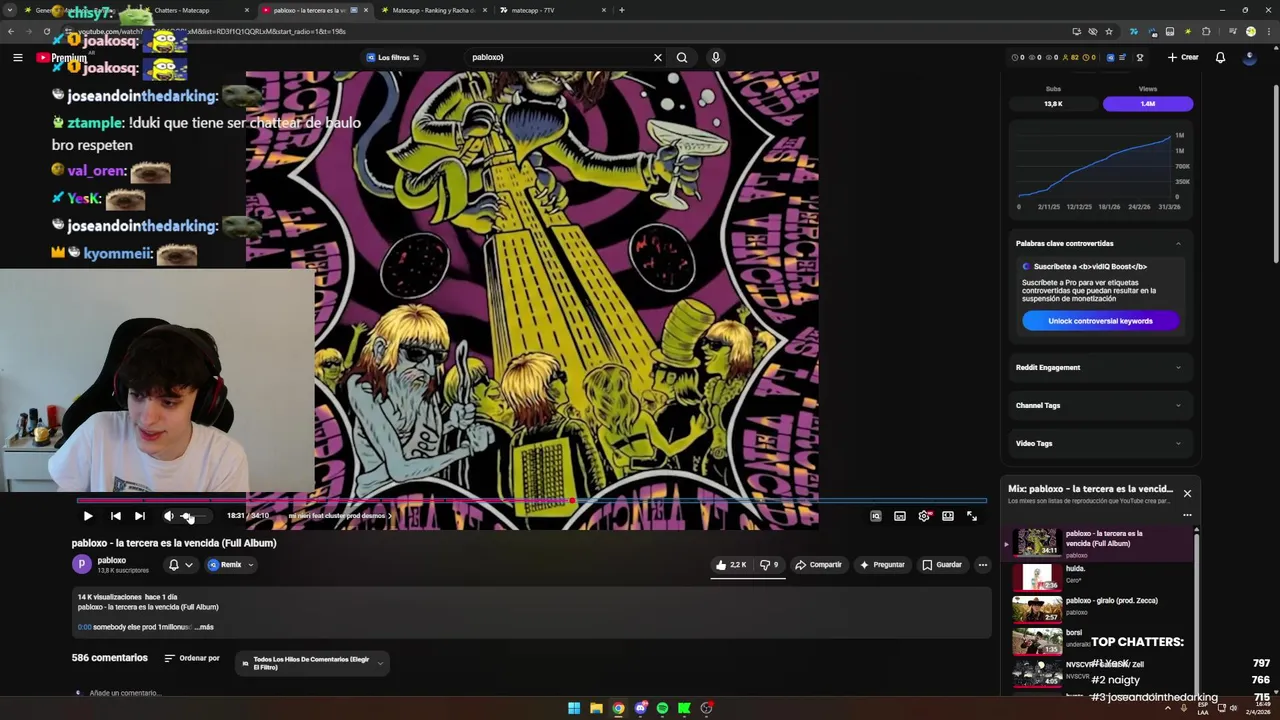Play 'huida.' from Mix playlist

point(1100,577)
